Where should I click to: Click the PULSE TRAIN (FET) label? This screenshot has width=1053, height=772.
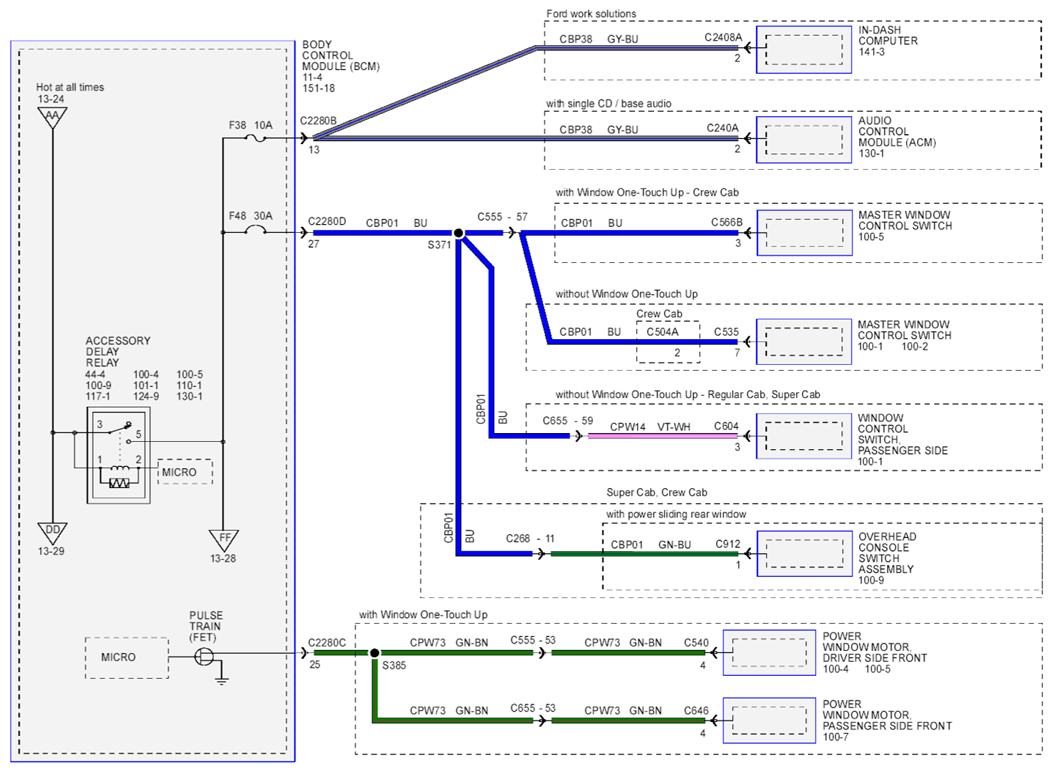click(205, 626)
